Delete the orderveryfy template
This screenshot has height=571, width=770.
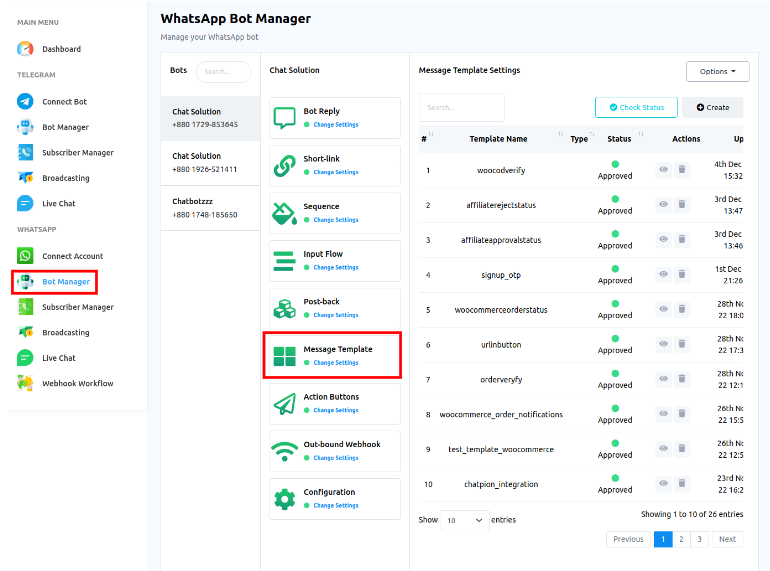click(682, 379)
